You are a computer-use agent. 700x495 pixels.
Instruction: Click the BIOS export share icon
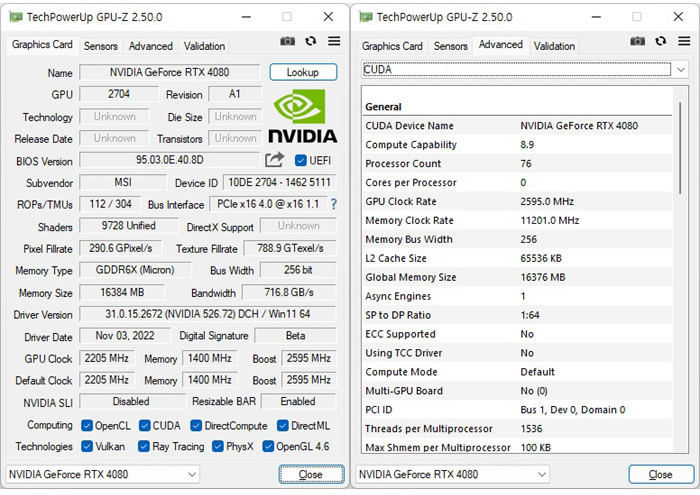pyautogui.click(x=275, y=159)
